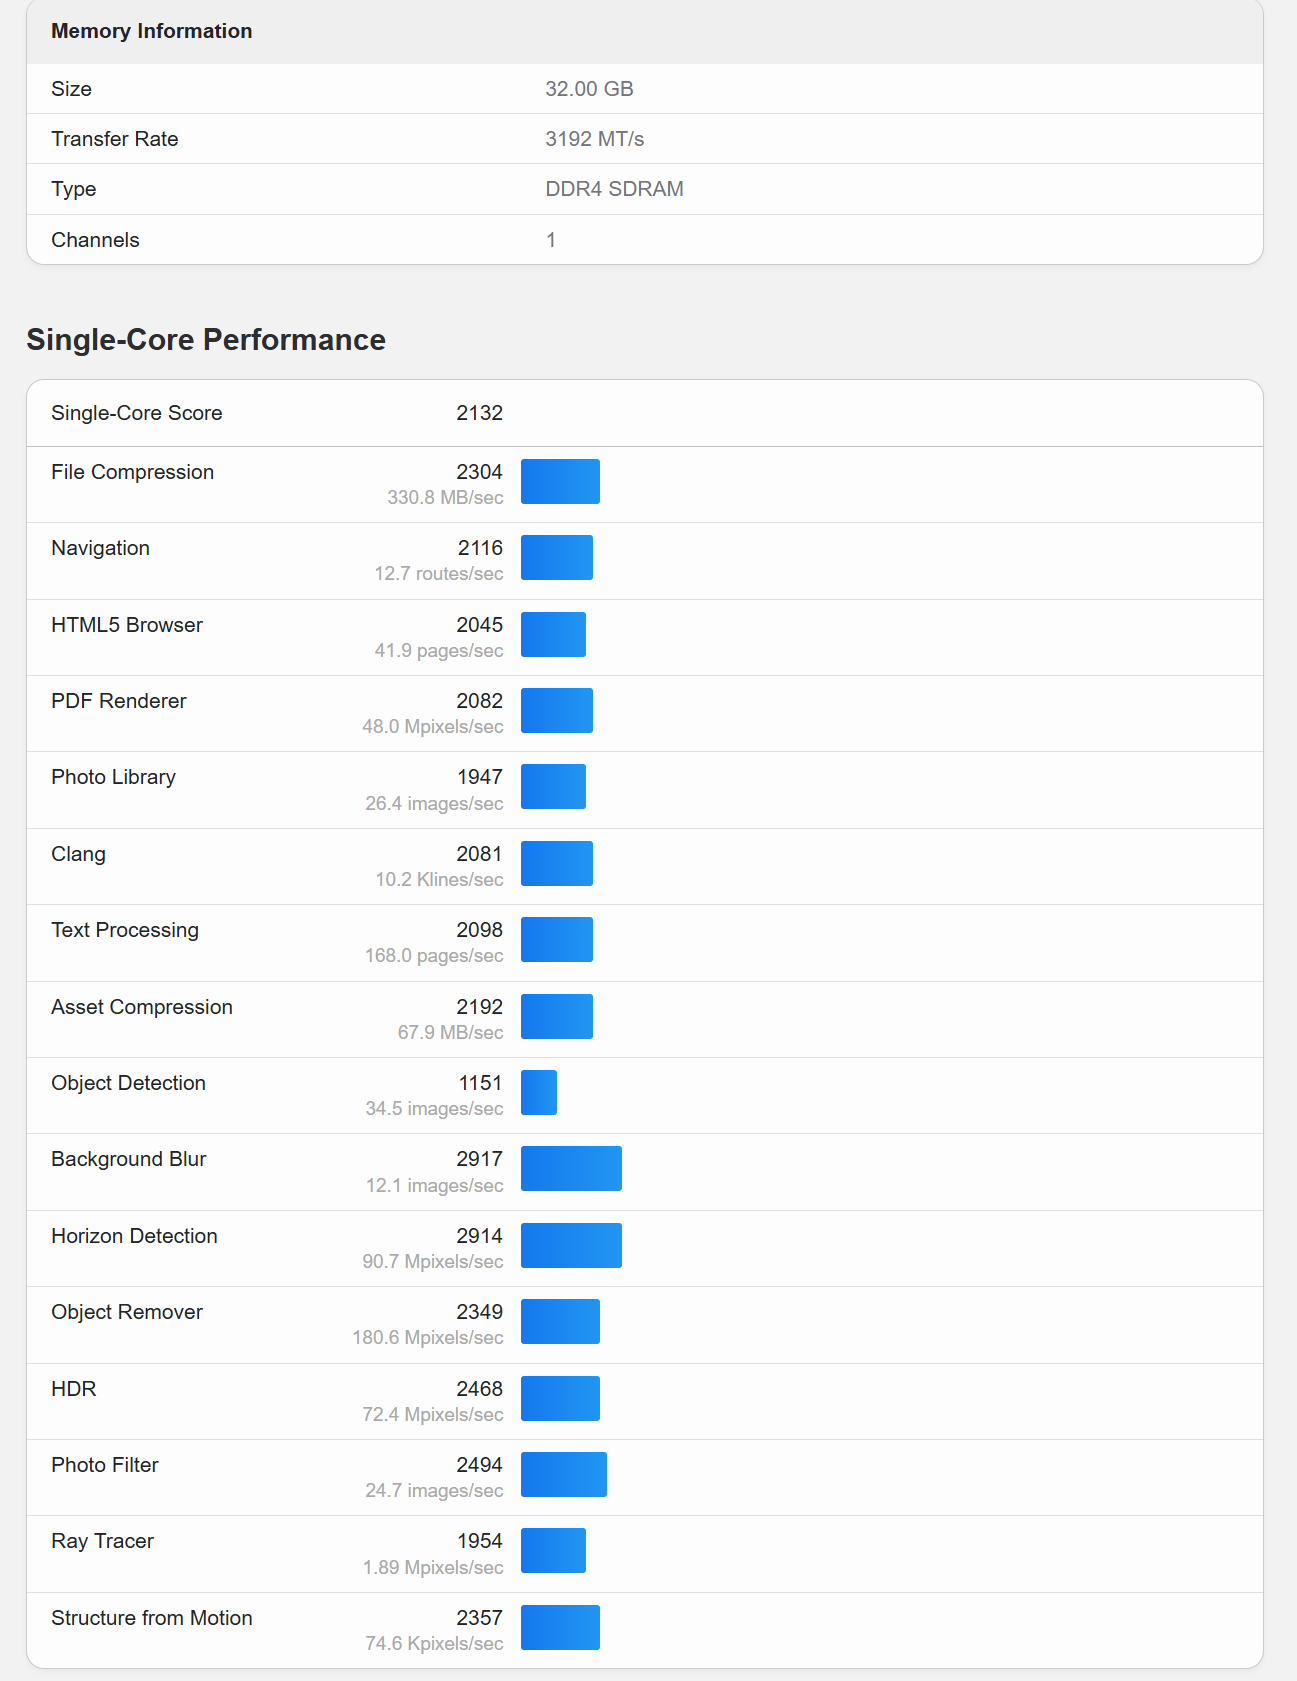Select the DDR4 SDRAM type text

(x=614, y=189)
